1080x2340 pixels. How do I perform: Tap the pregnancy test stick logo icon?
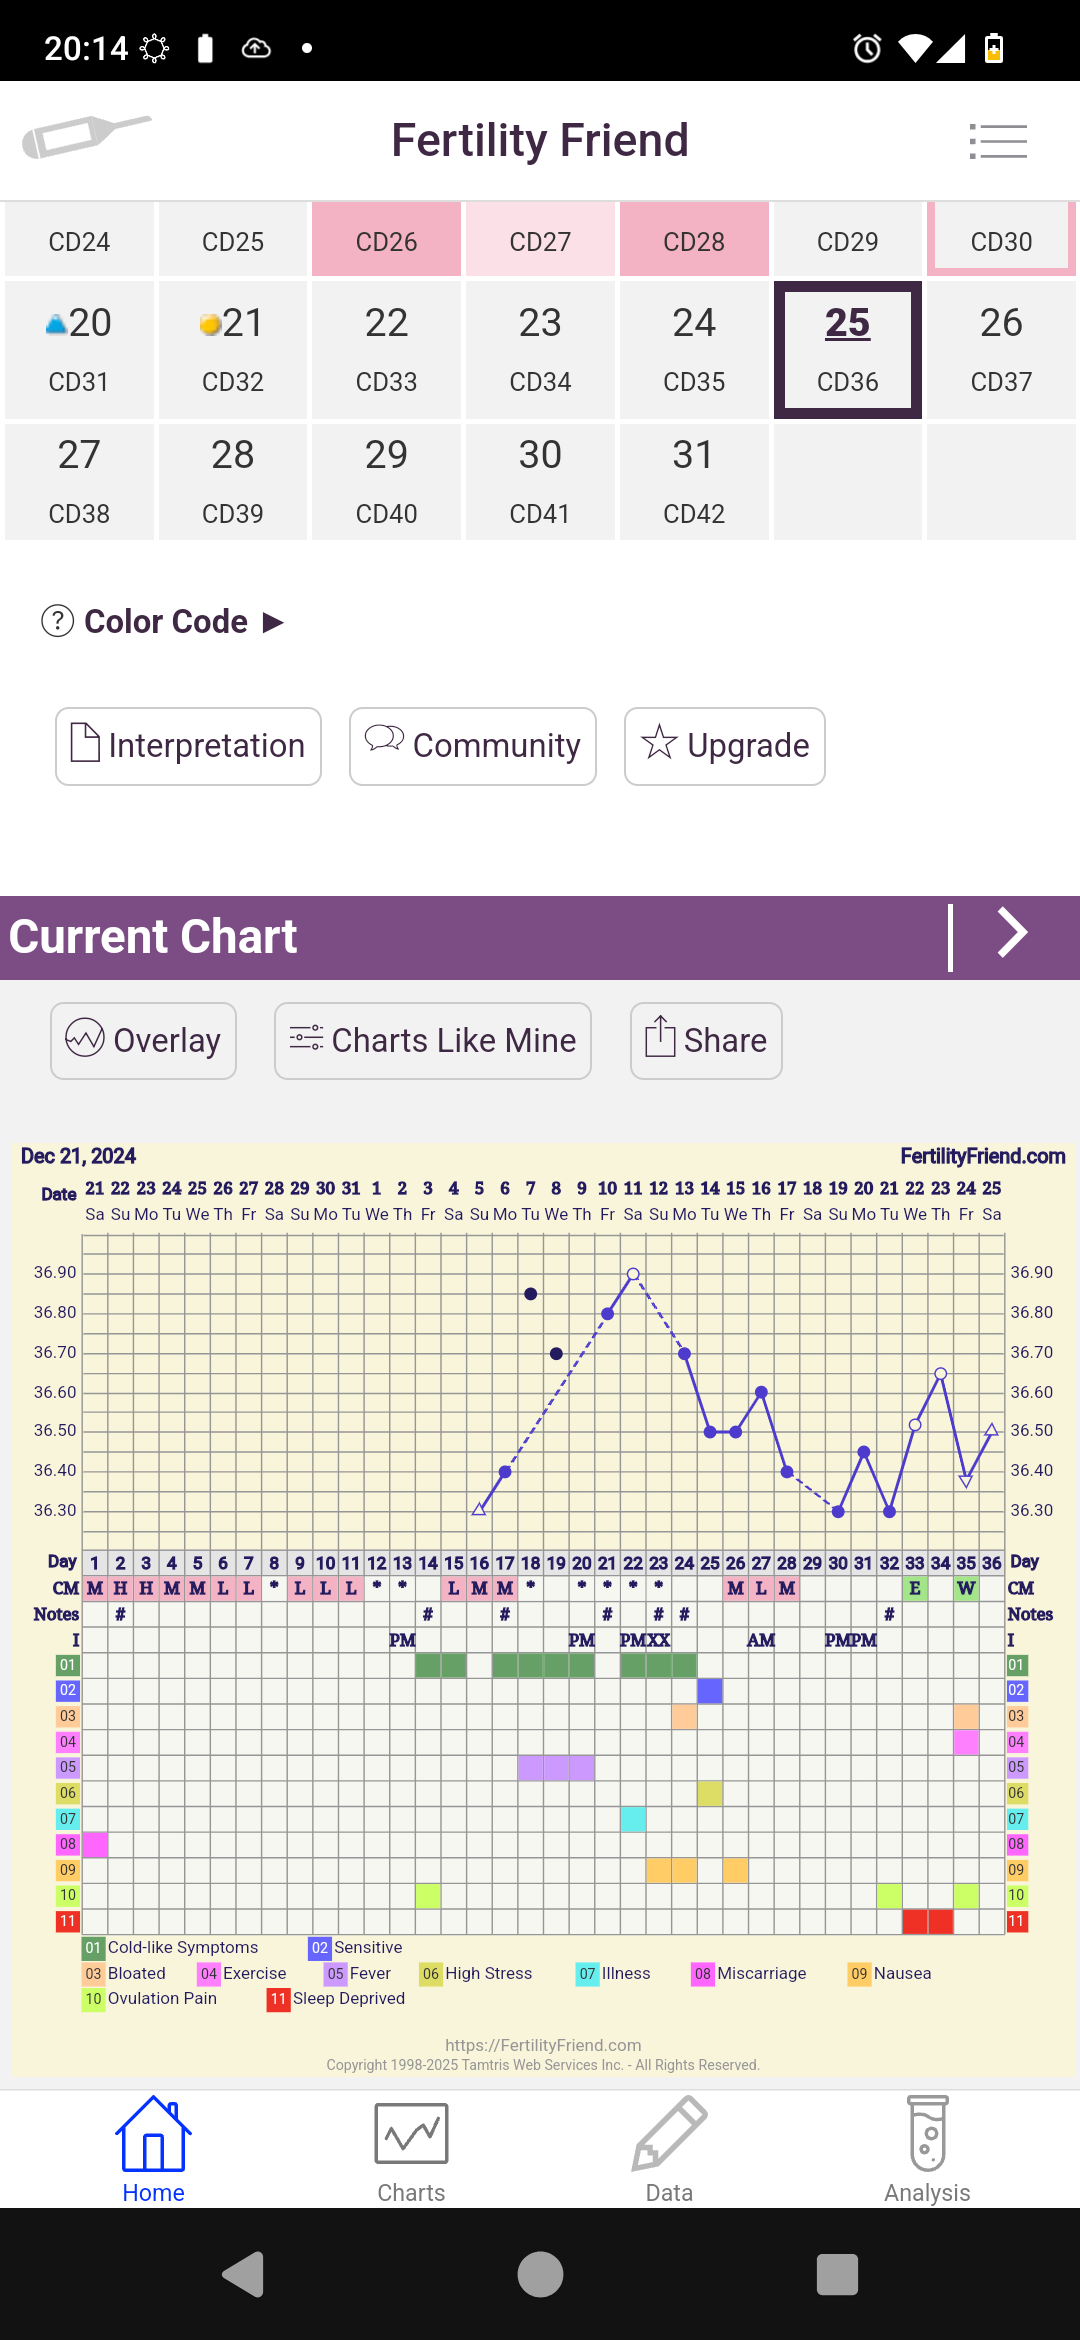(x=86, y=136)
